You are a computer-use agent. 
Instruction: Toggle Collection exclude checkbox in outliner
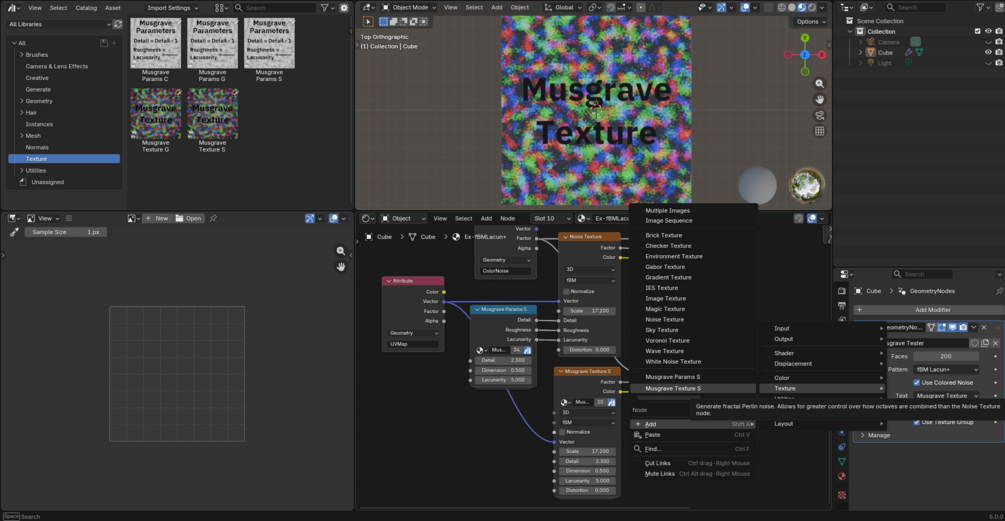tap(977, 31)
